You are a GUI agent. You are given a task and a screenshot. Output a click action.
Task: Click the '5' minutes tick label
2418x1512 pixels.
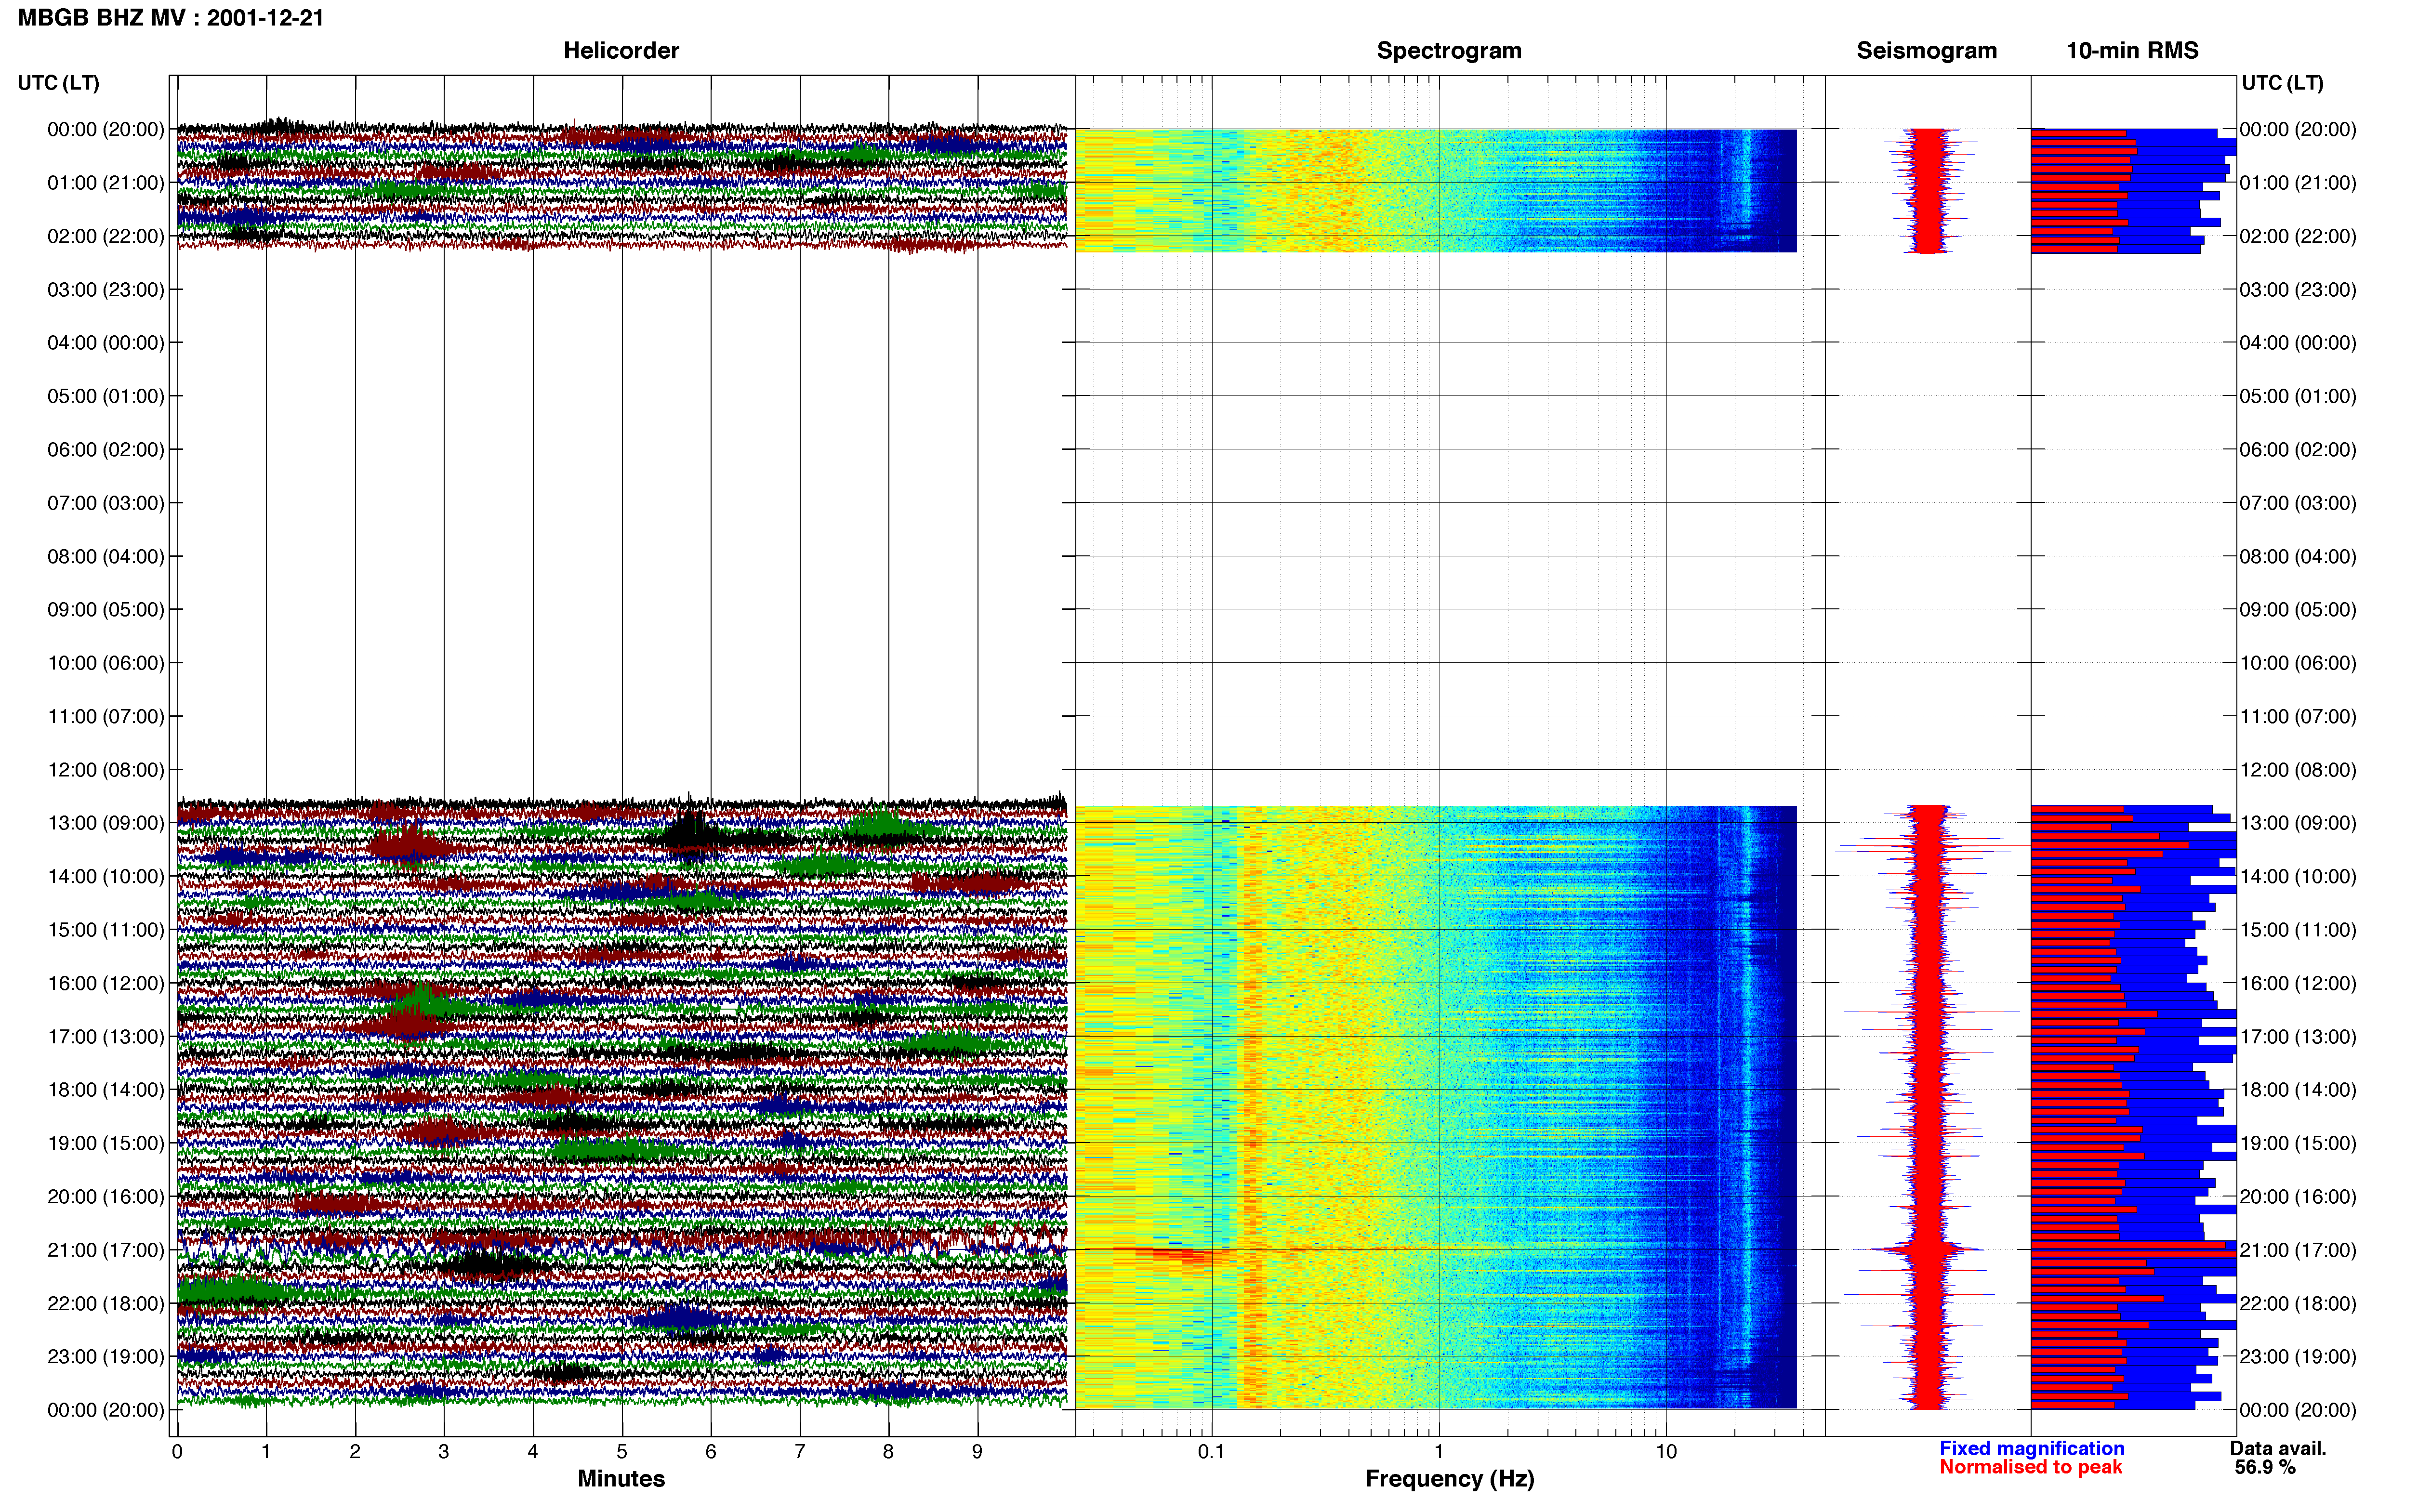622,1452
